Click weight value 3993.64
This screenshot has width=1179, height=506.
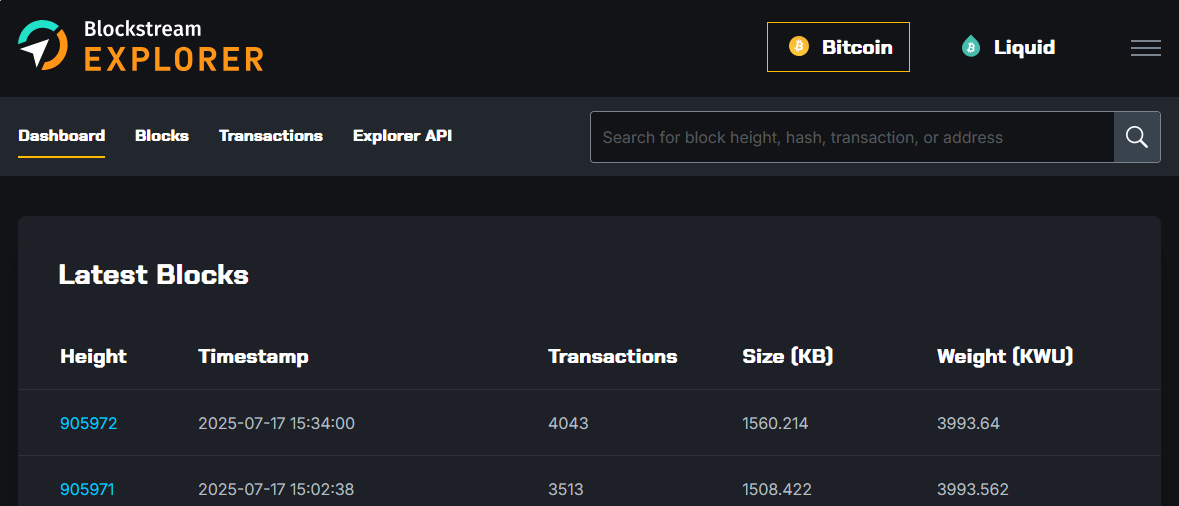click(x=968, y=423)
